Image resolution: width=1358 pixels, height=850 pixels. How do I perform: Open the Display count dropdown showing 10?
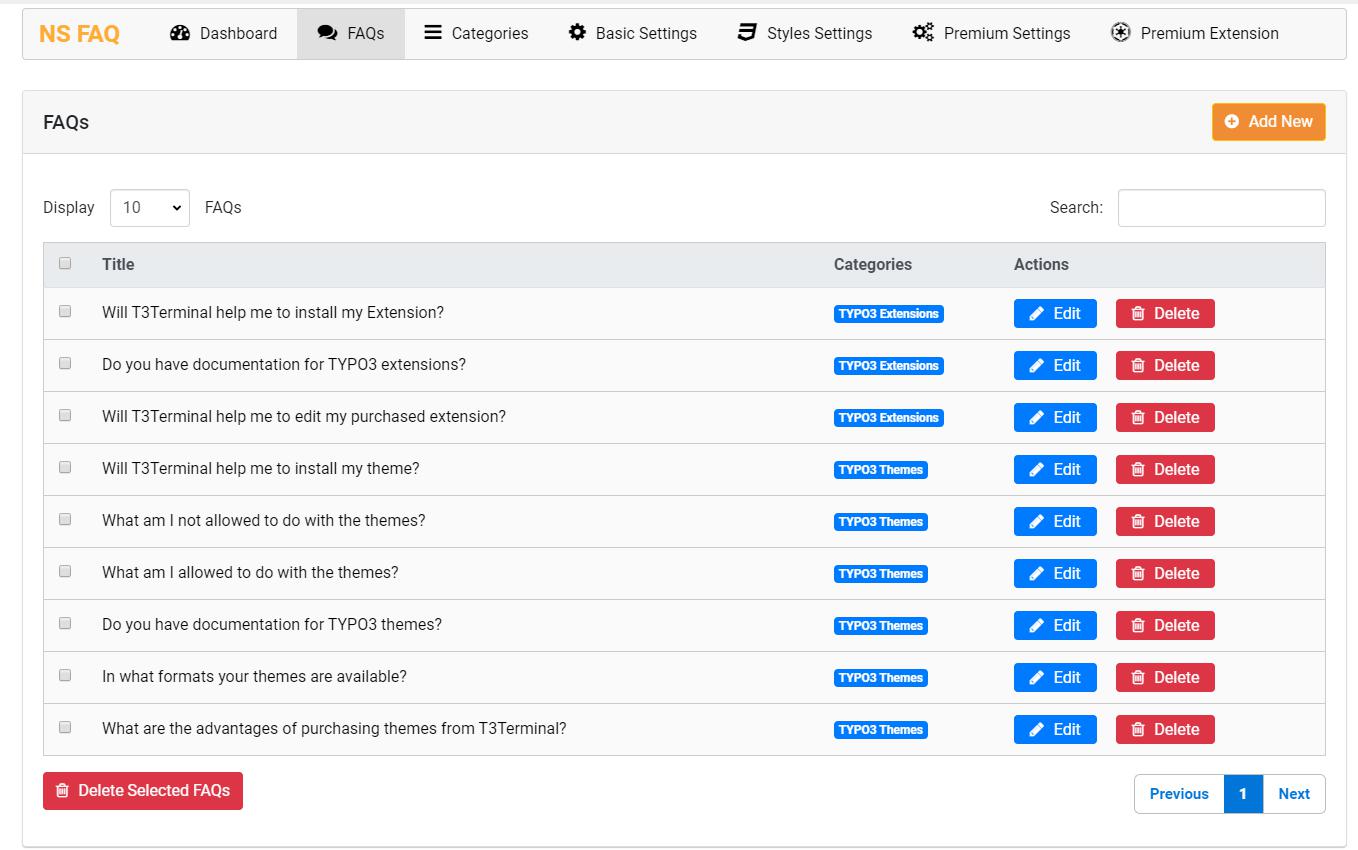coord(150,208)
